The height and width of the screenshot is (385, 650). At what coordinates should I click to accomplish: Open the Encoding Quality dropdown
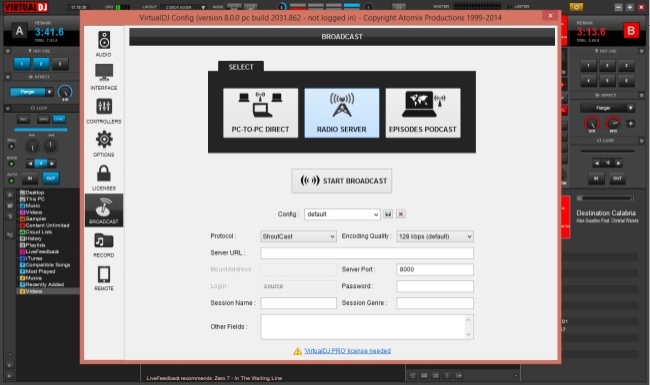coord(435,236)
